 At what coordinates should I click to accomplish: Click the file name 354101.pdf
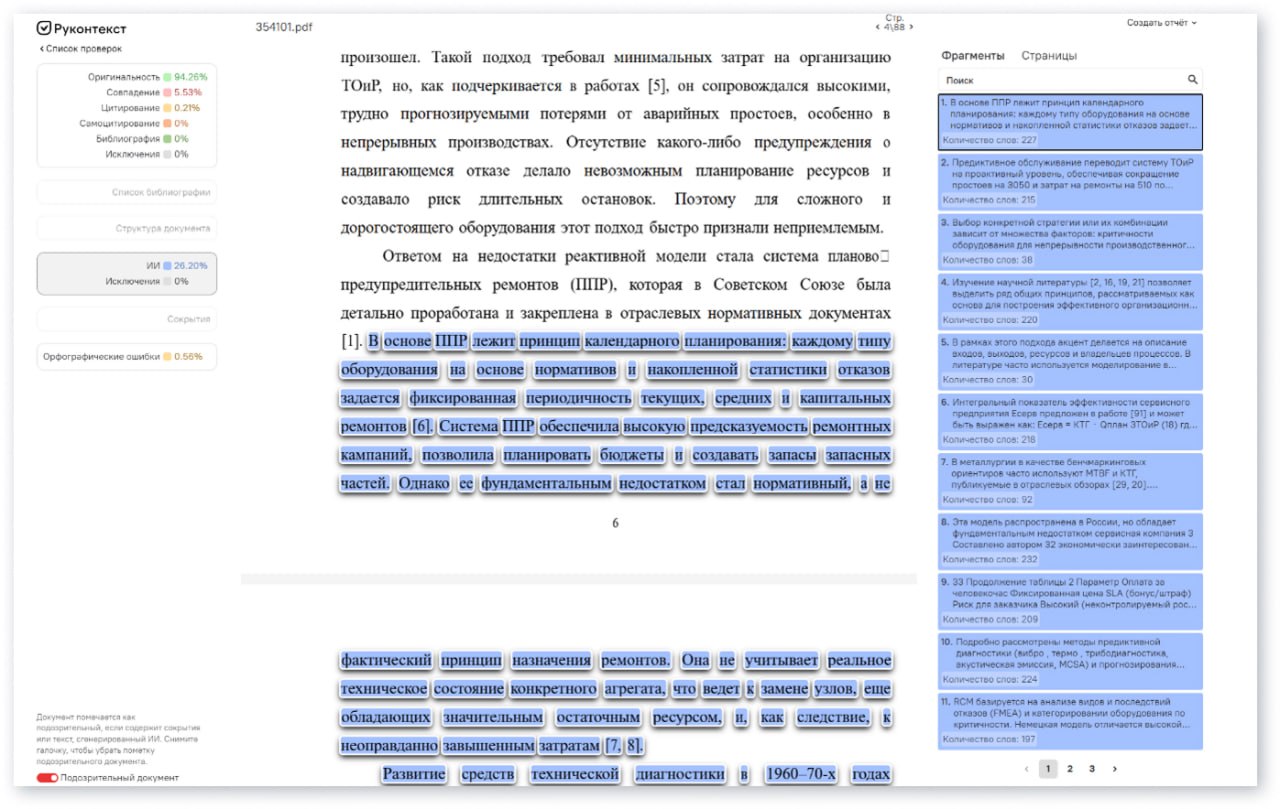[x=284, y=27]
